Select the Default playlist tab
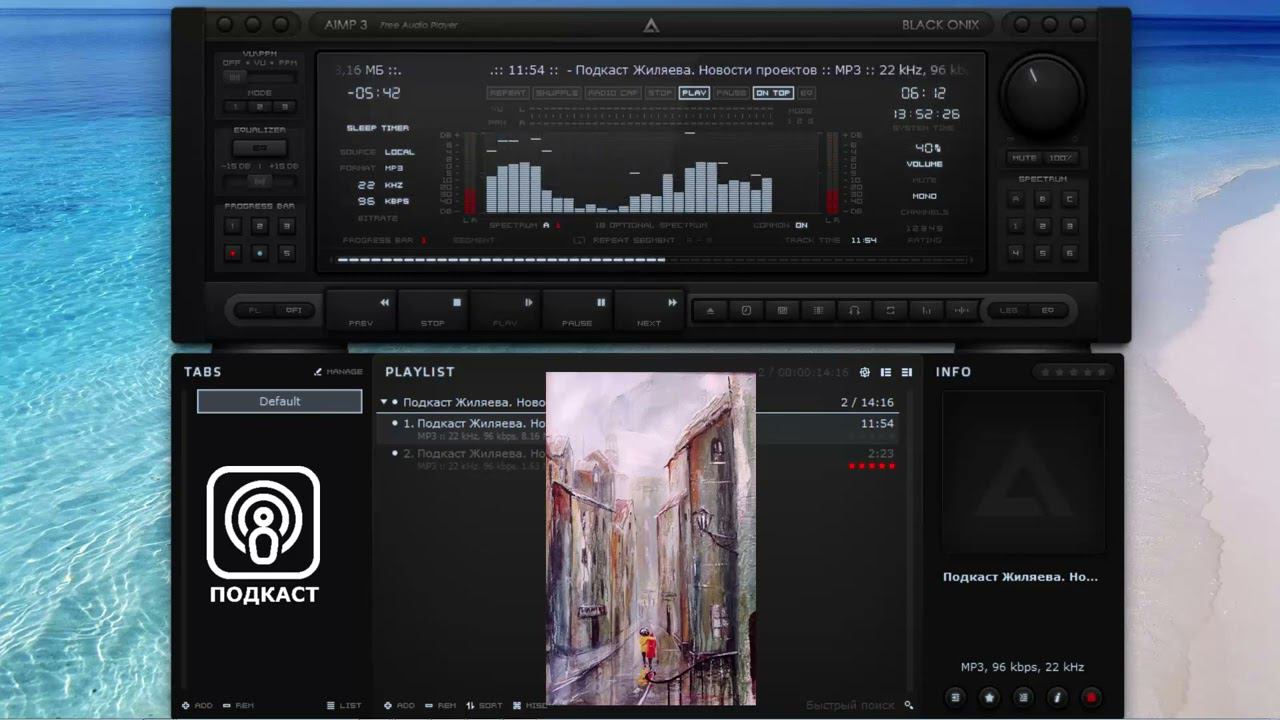Screen dimensions: 1280x720 point(280,401)
